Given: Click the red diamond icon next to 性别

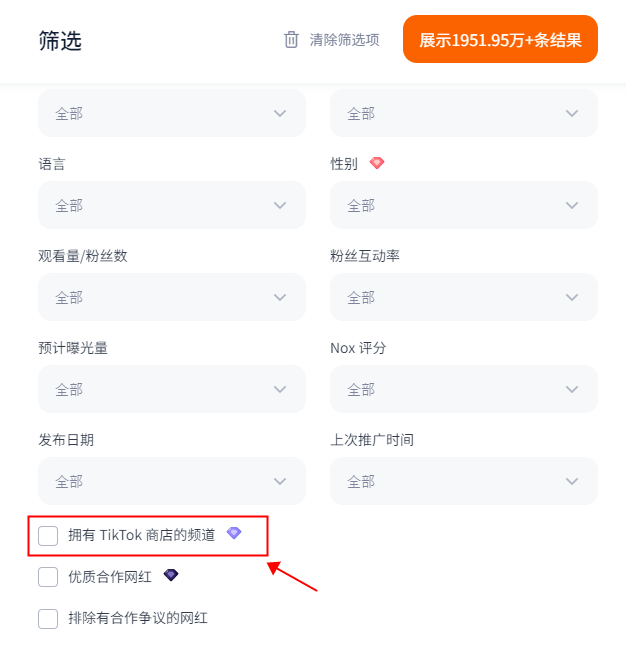Looking at the screenshot, I should pyautogui.click(x=377, y=163).
